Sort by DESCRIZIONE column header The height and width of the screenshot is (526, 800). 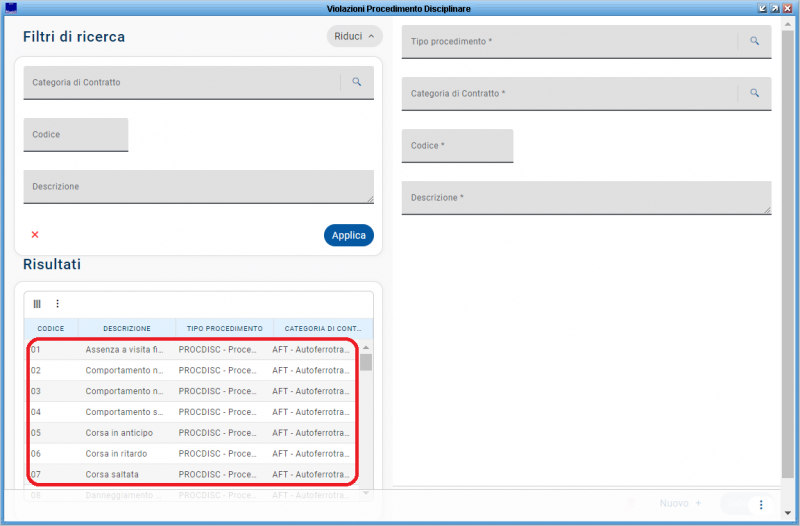[x=127, y=329]
